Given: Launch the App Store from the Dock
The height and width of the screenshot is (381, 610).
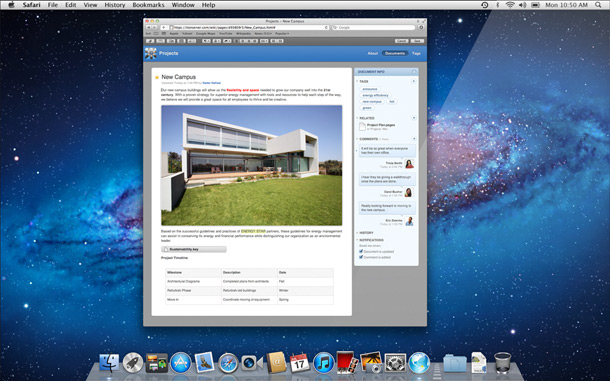Looking at the screenshot, I should 181,363.
